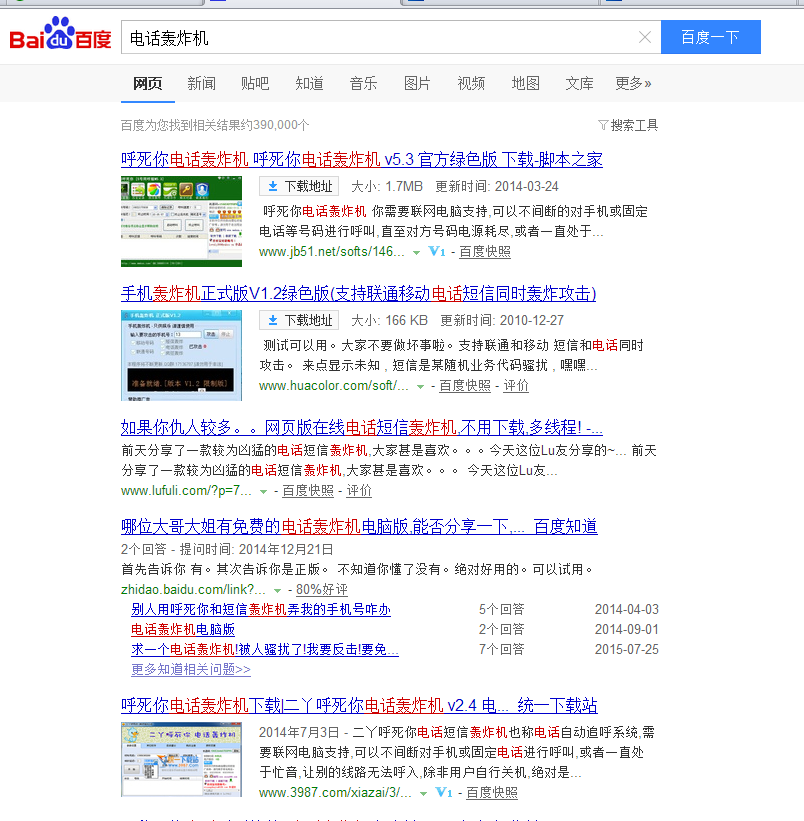Click the thumbnail of the 二丫呼死你 result
This screenshot has height=821, width=804.
click(x=181, y=760)
